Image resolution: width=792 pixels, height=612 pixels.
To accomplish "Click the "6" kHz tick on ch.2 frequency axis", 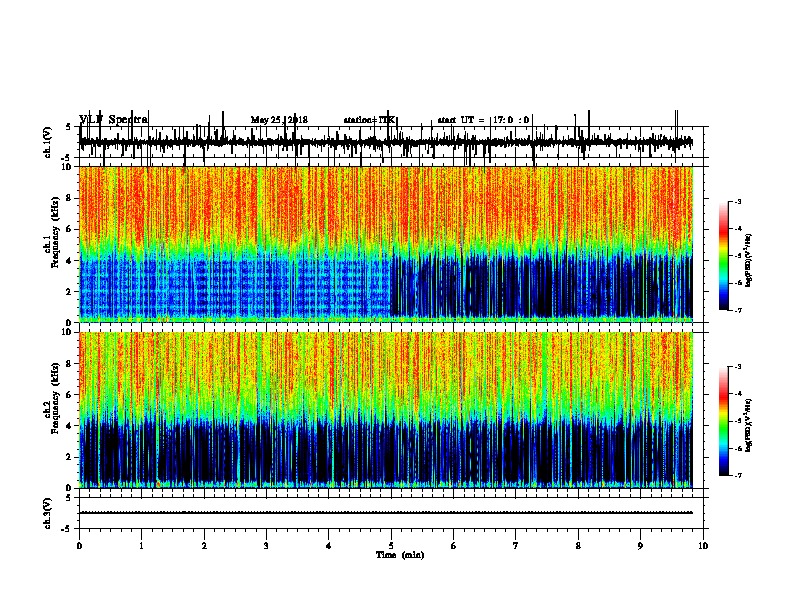I will pos(70,395).
